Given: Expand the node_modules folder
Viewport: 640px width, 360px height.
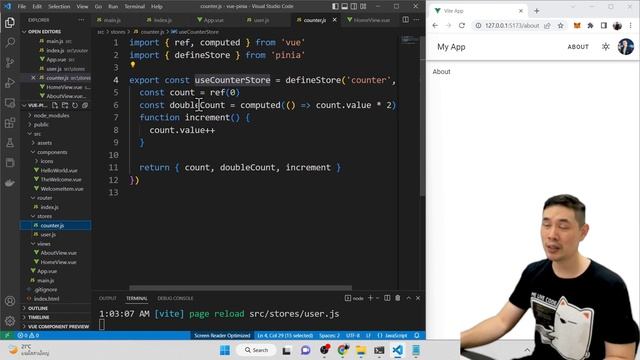Looking at the screenshot, I should point(51,116).
